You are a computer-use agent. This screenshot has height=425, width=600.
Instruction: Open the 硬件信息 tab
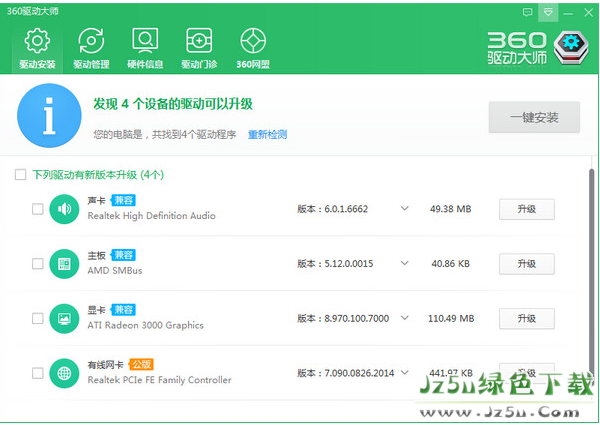(145, 48)
